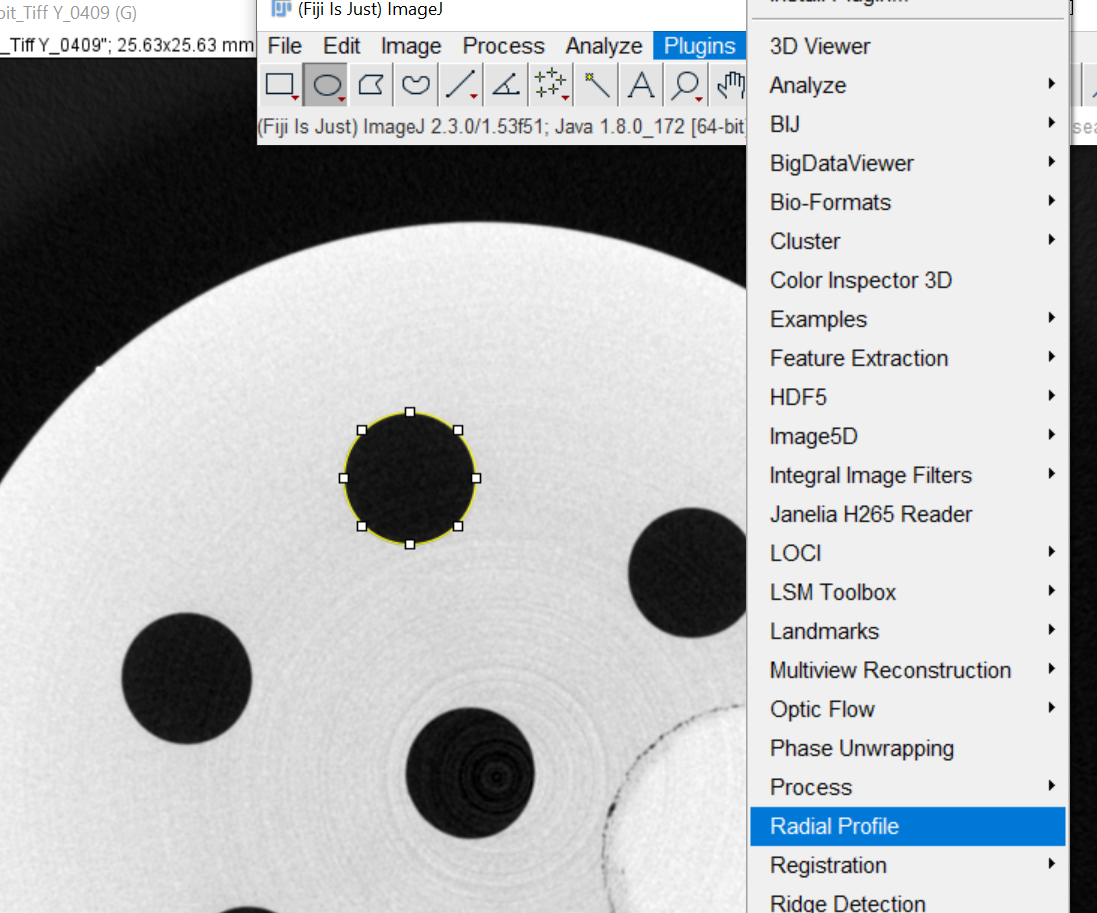Click the ImageJ version status bar text

(x=502, y=127)
